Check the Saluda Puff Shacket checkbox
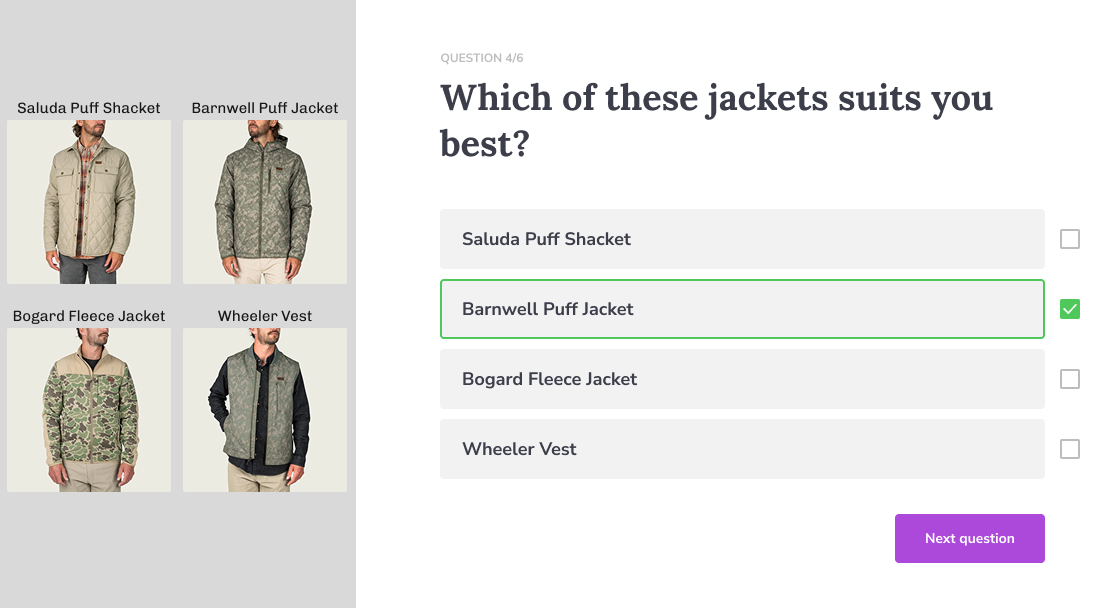The width and height of the screenshot is (1120, 608). (x=1069, y=239)
